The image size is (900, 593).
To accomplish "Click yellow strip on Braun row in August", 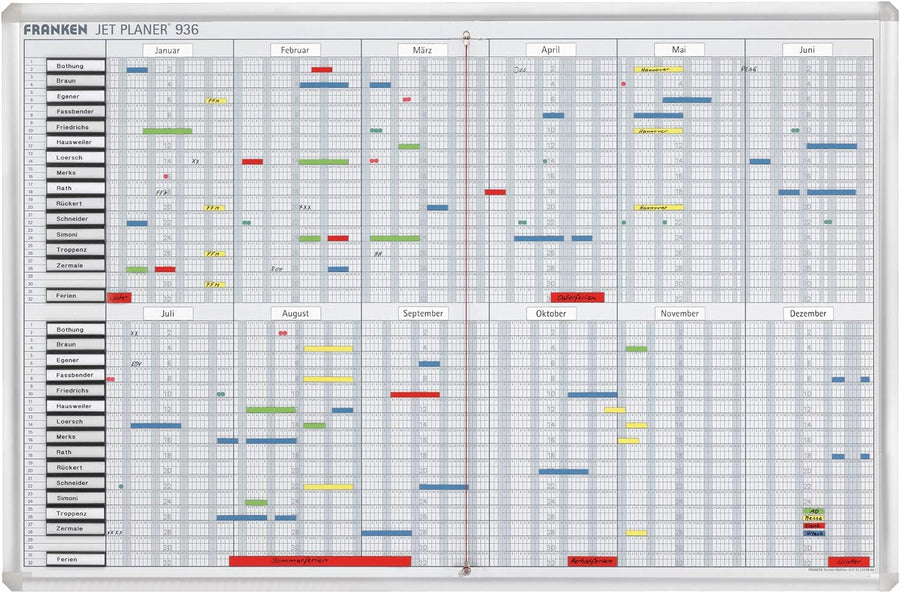I will coord(328,349).
